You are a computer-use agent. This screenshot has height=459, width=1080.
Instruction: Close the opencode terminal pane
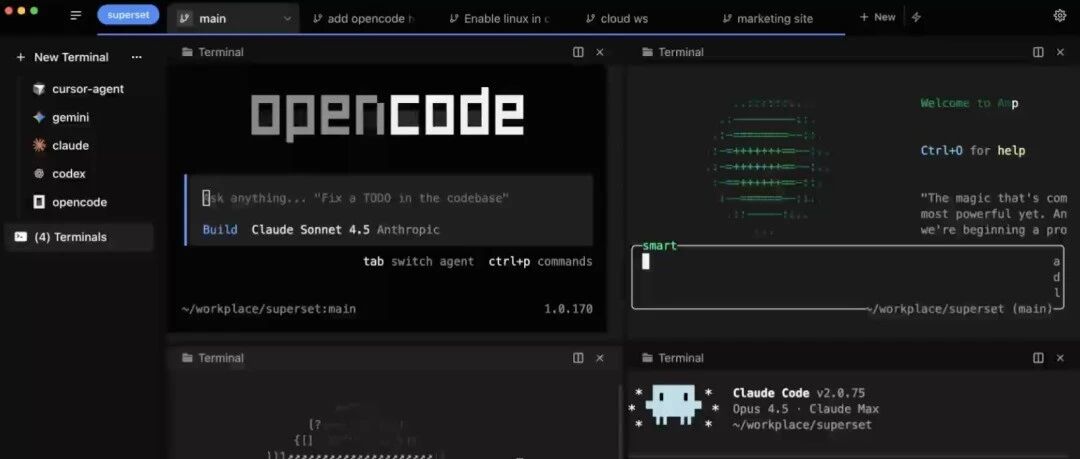coord(600,52)
